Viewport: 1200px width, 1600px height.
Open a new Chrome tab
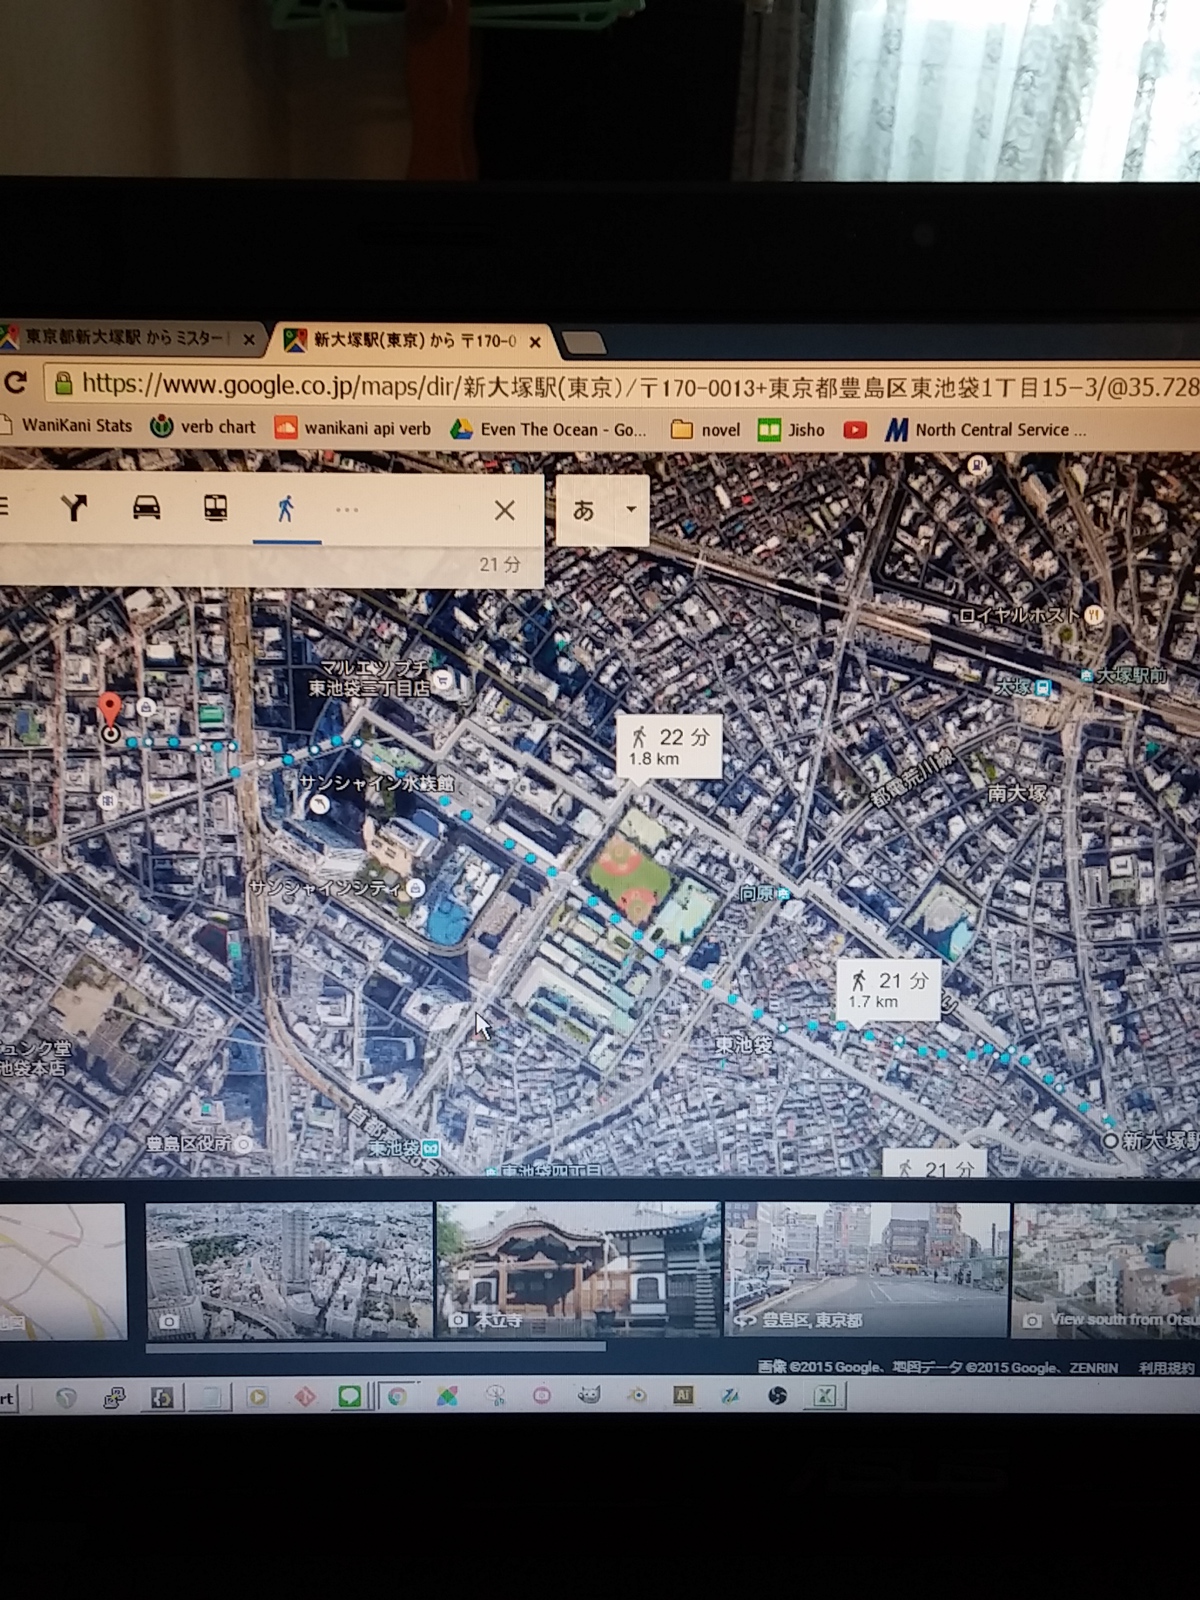pos(584,344)
